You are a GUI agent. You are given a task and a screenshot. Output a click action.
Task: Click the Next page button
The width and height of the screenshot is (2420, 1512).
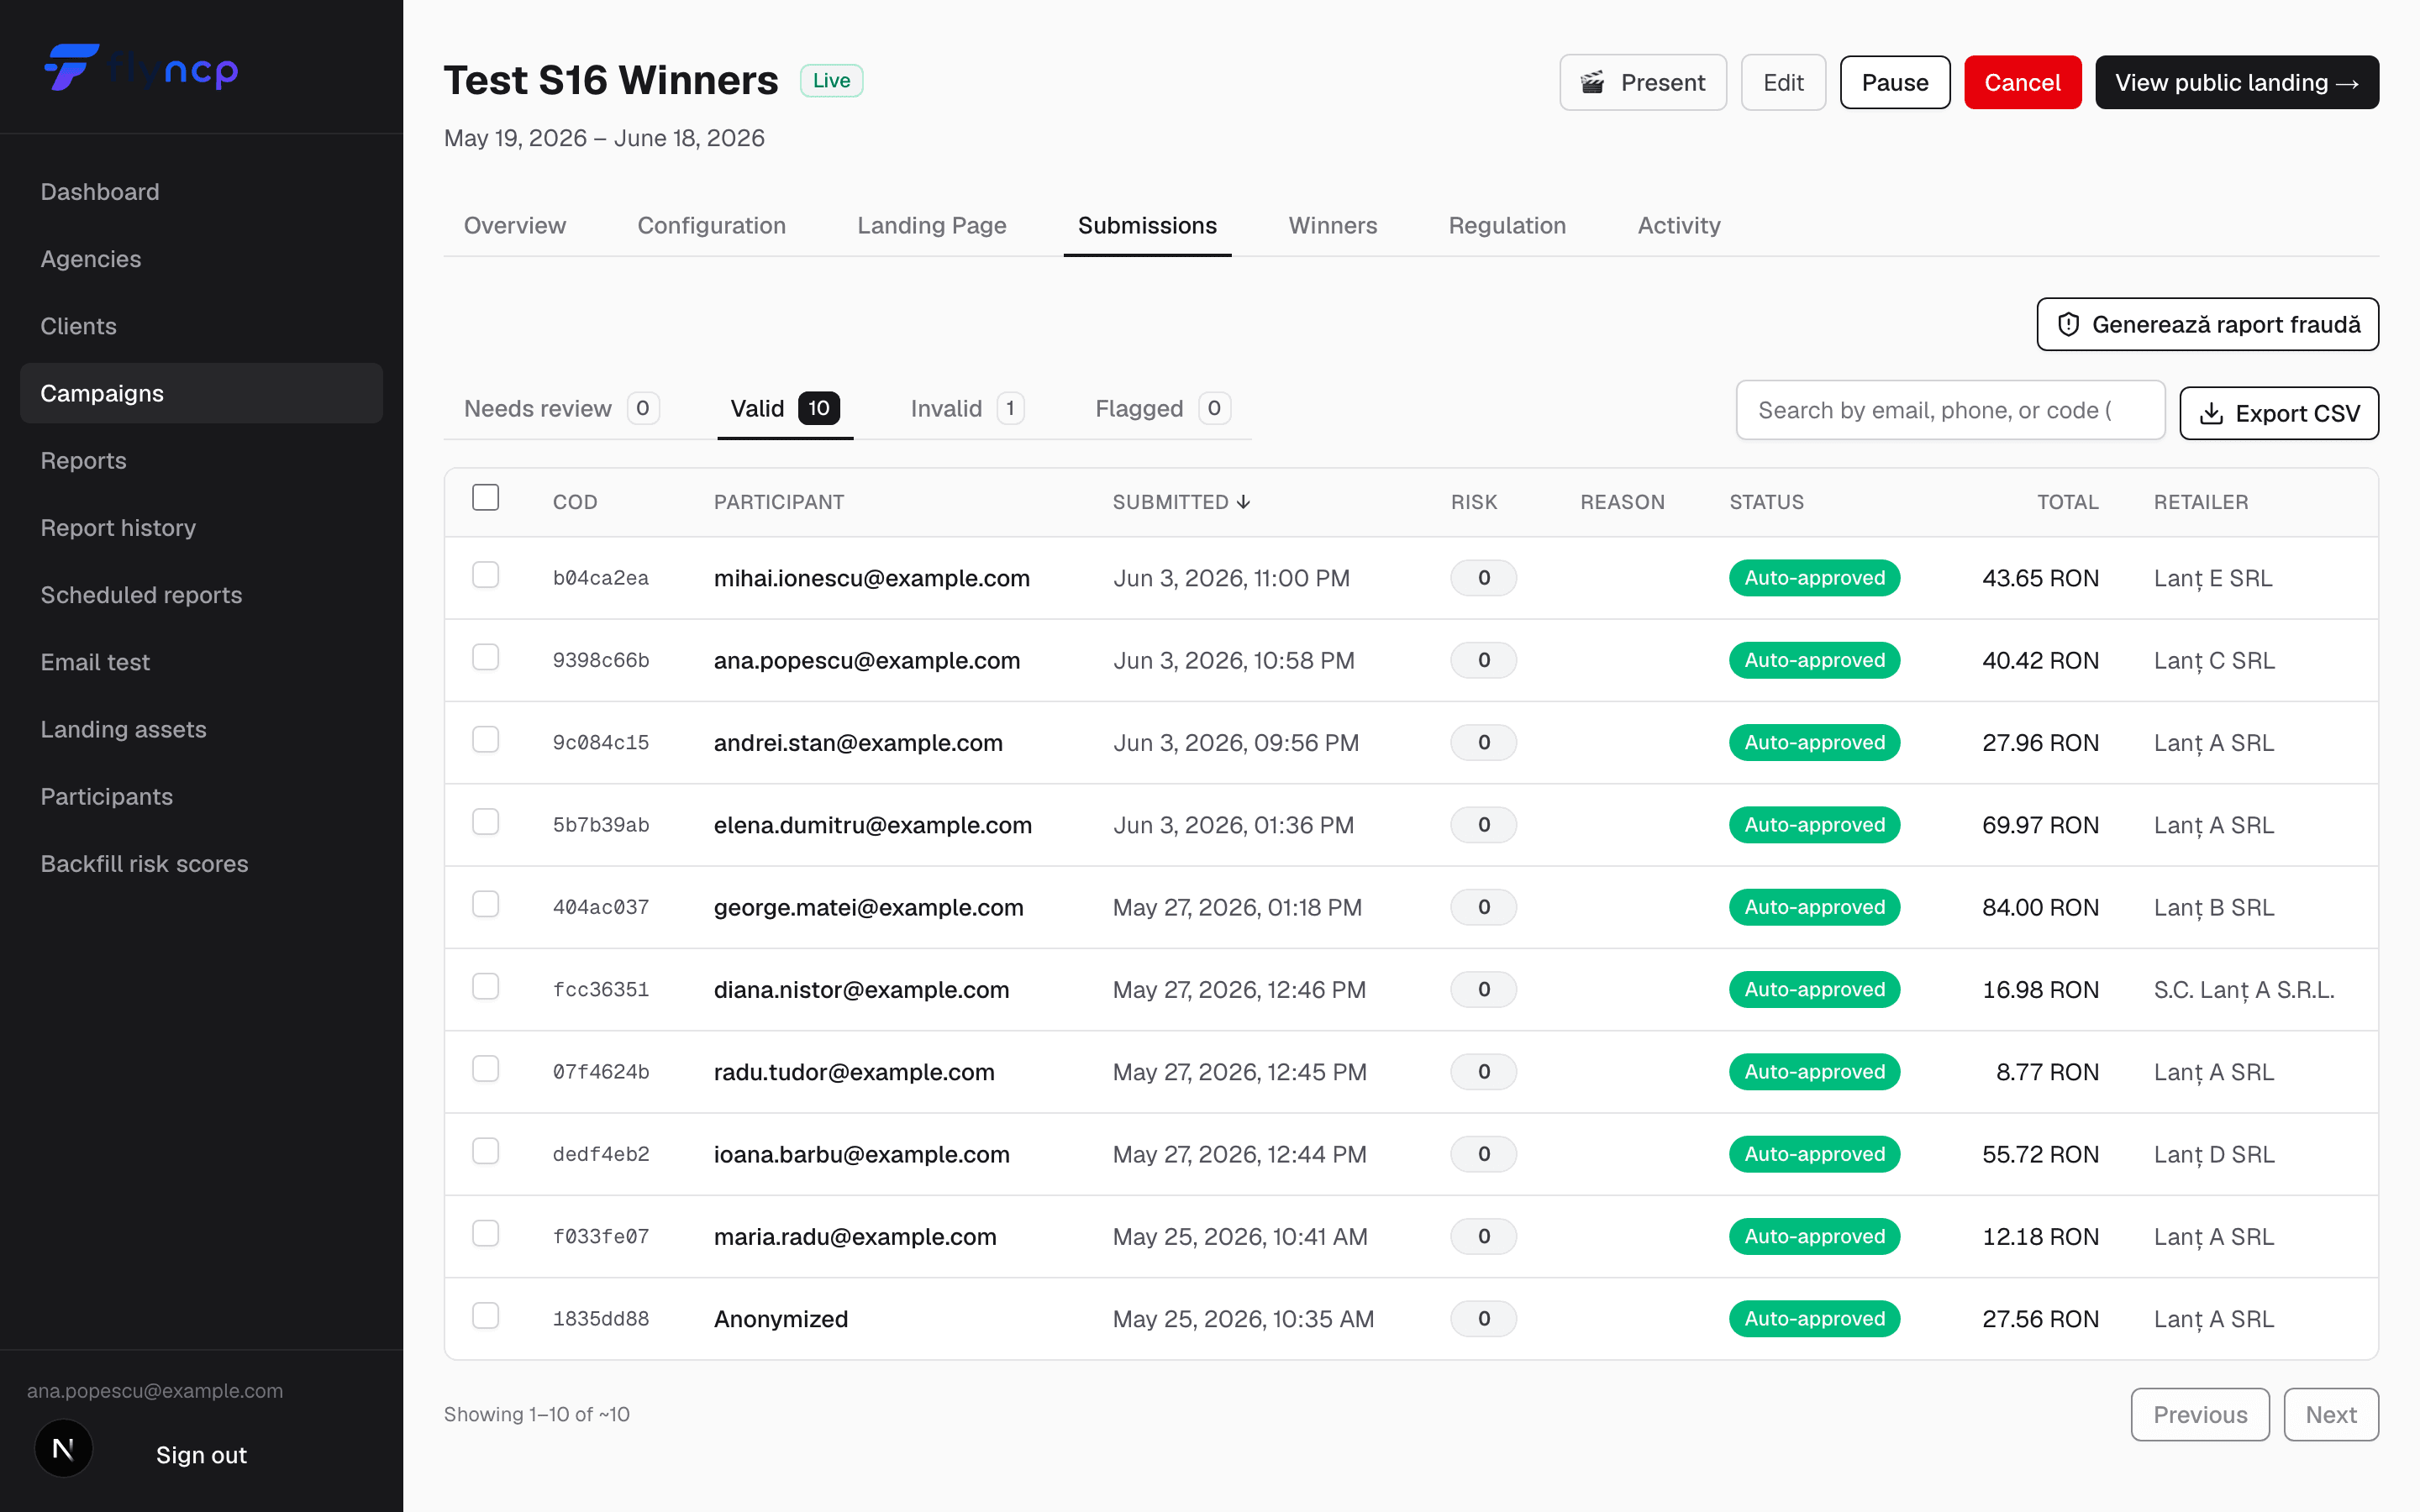tap(2331, 1414)
